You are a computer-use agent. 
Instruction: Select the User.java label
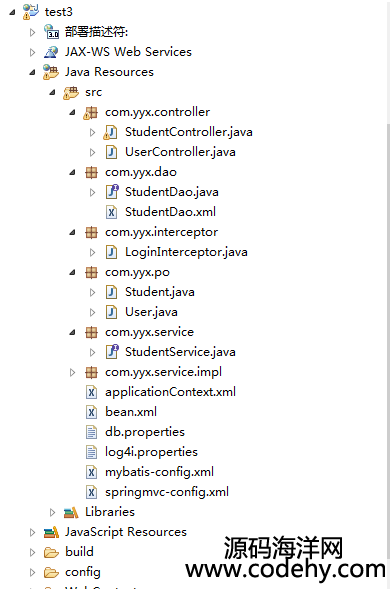[x=151, y=312]
